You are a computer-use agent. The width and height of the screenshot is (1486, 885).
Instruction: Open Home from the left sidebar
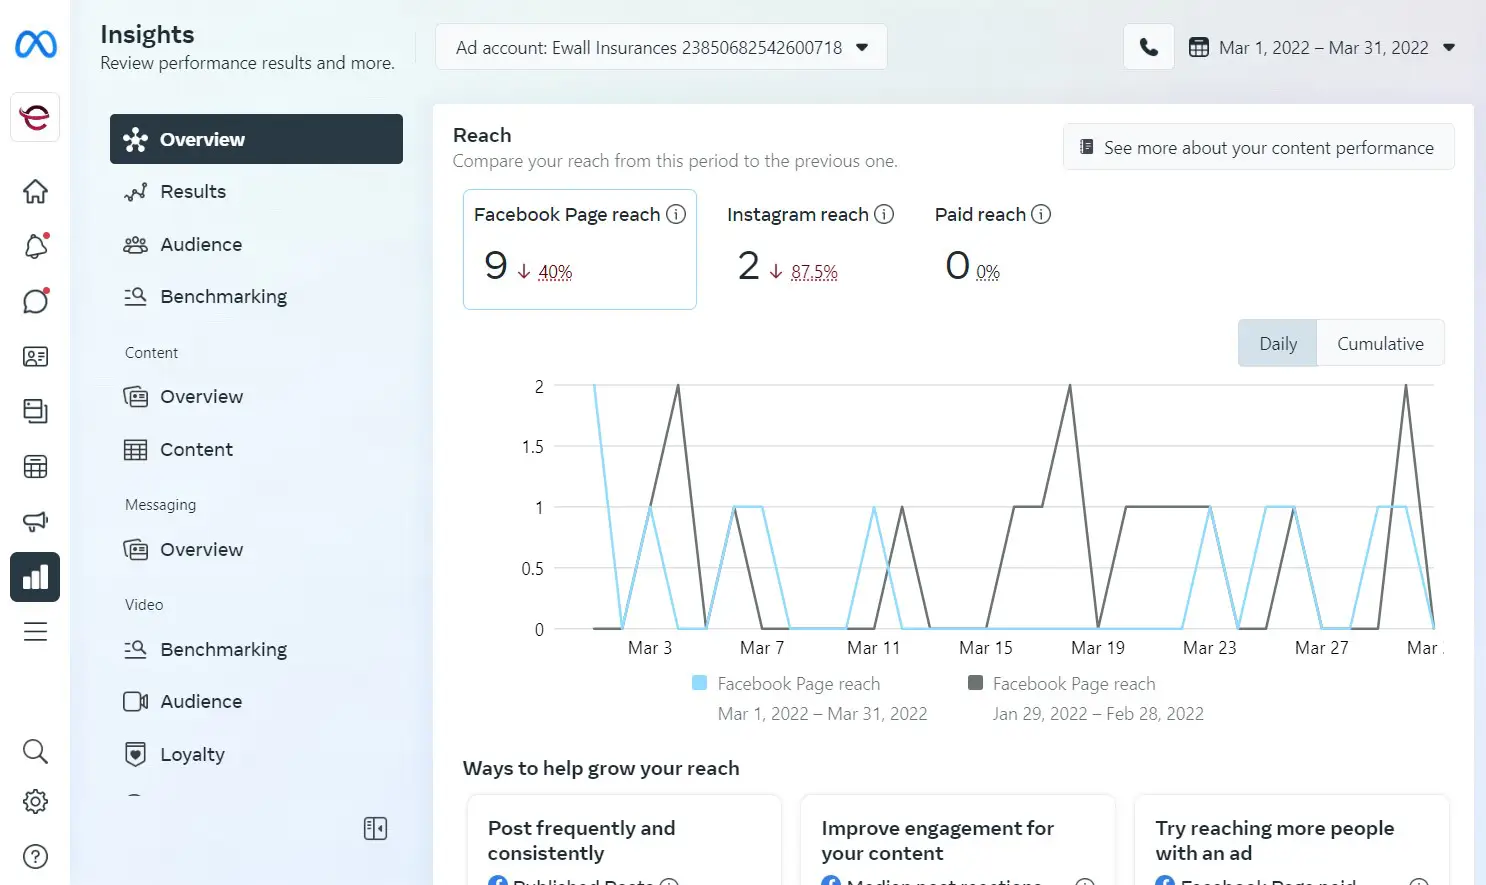click(36, 191)
